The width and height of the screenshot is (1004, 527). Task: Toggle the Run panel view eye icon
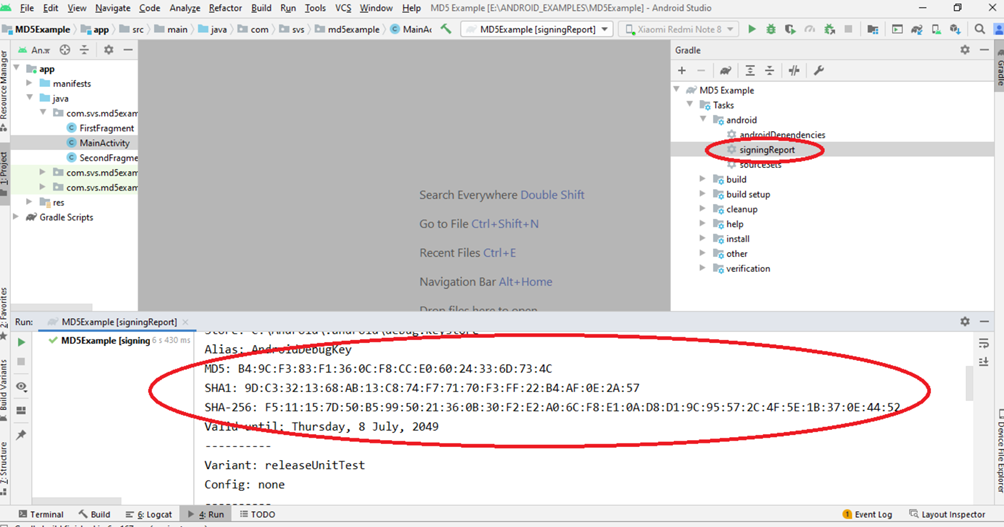pos(21,386)
